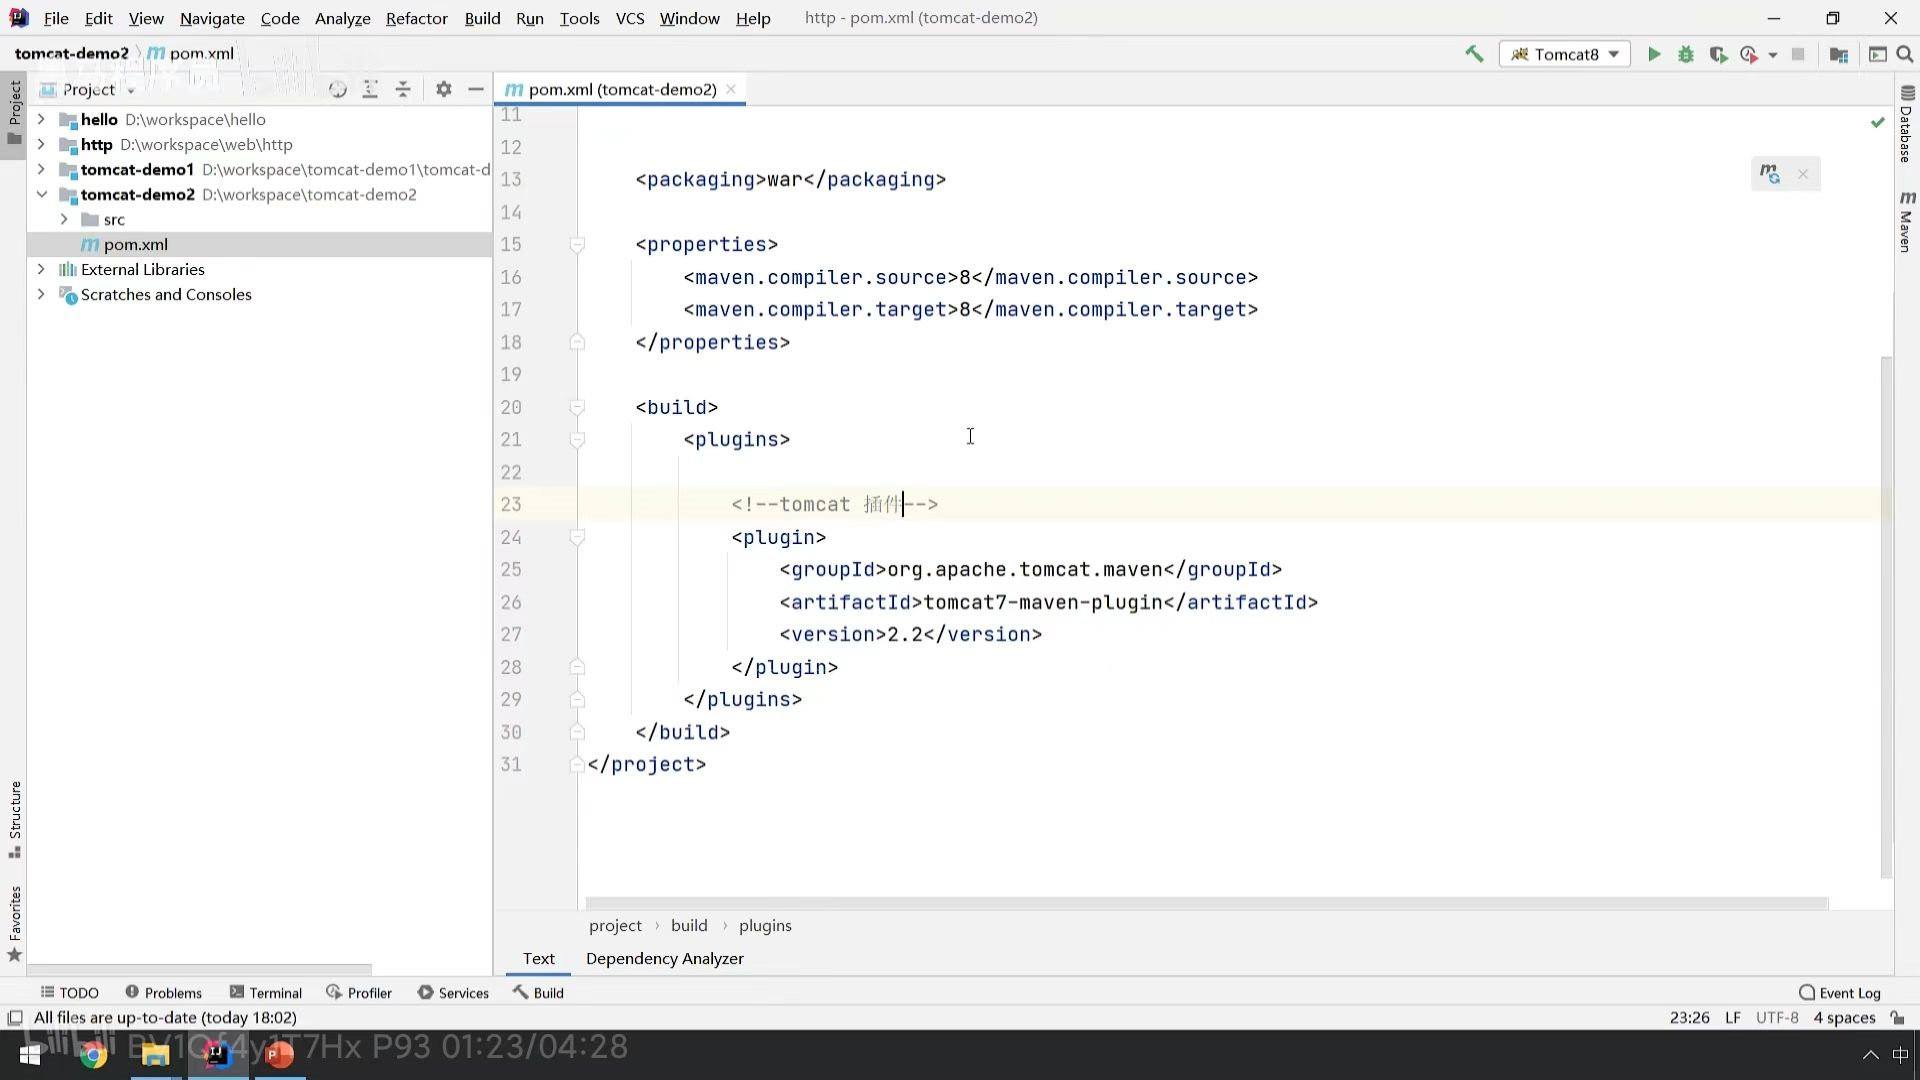Click the Build project hammer icon

pyautogui.click(x=1474, y=55)
